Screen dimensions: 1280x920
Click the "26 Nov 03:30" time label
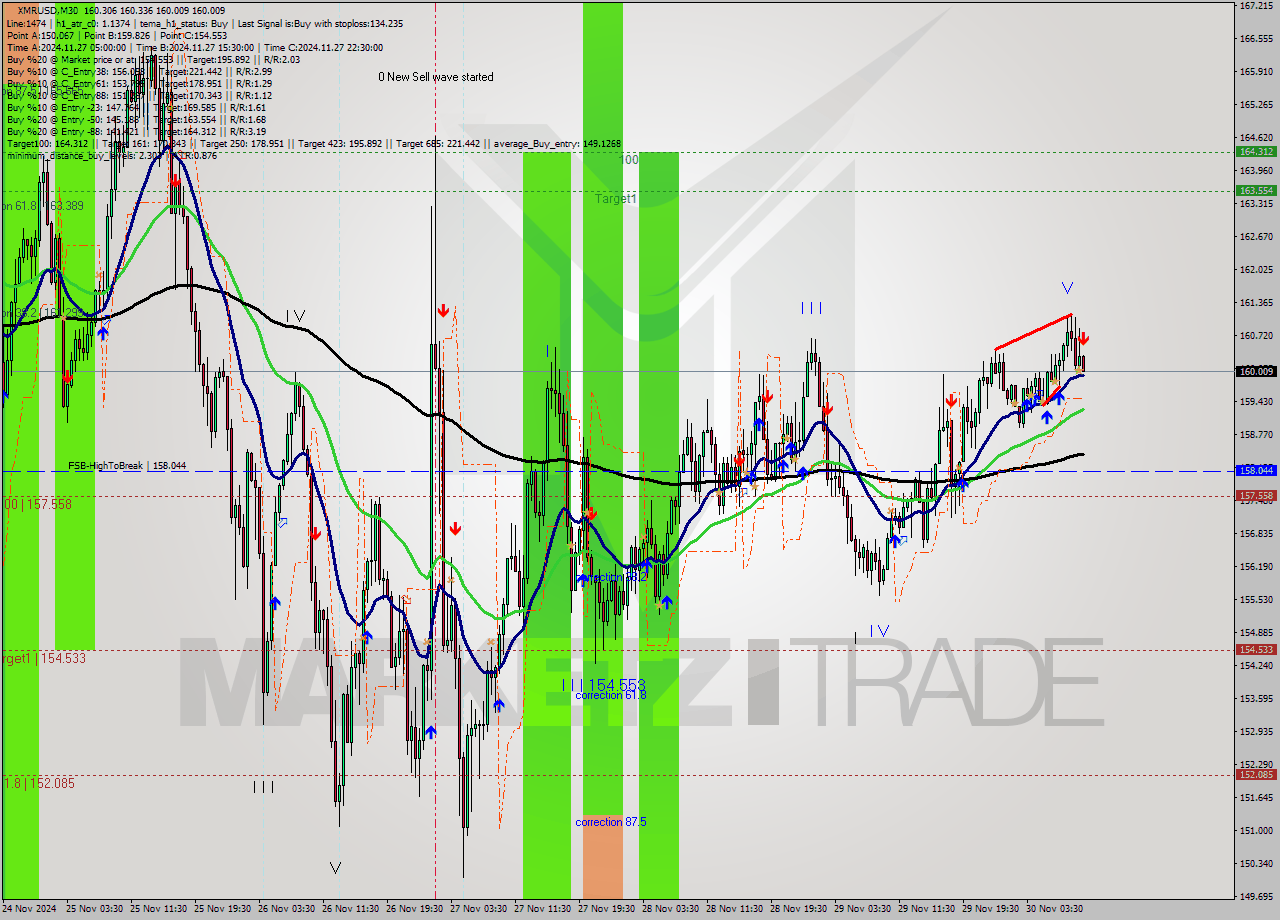pyautogui.click(x=287, y=909)
